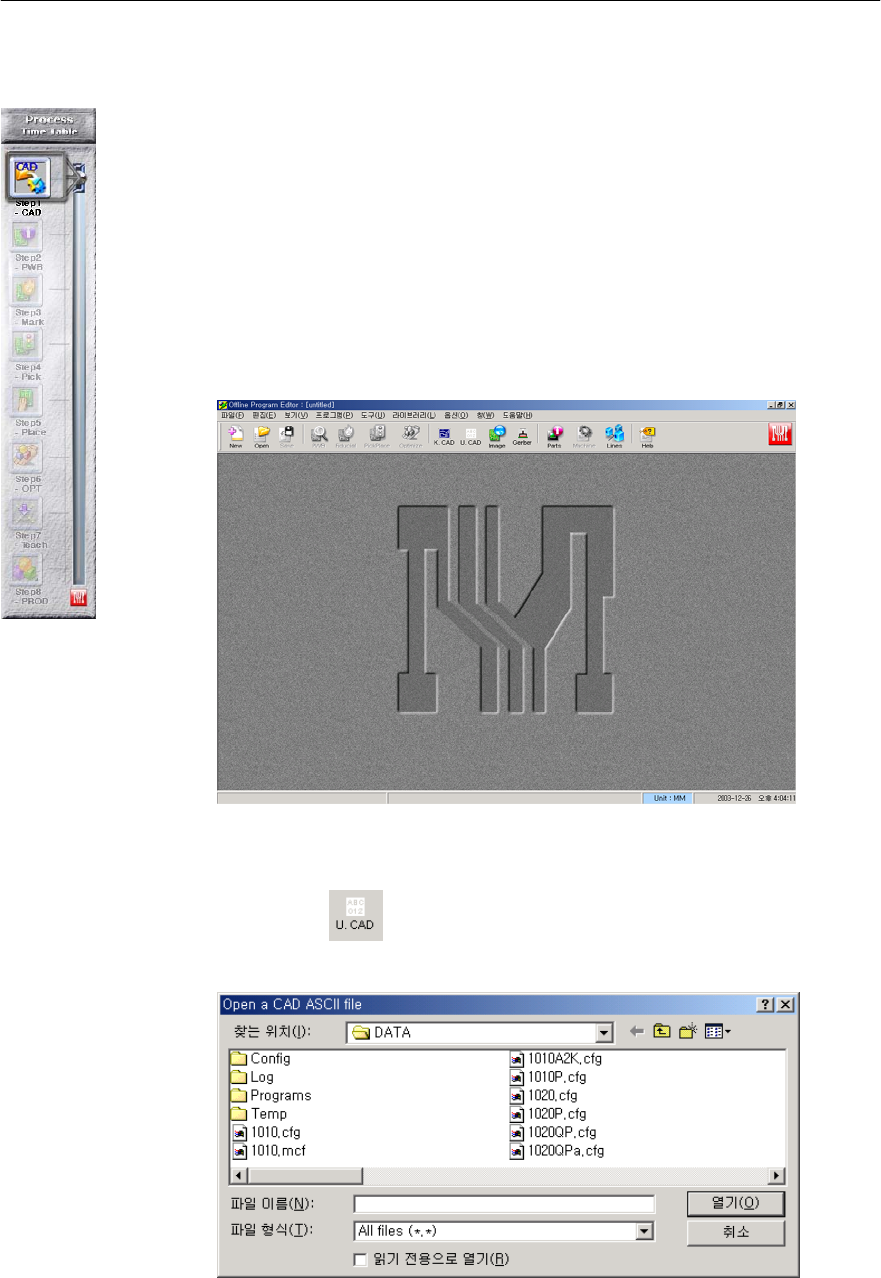This screenshot has height=1278, width=881.
Task: Open a program with the Open toolbar icon
Action: [x=262, y=437]
